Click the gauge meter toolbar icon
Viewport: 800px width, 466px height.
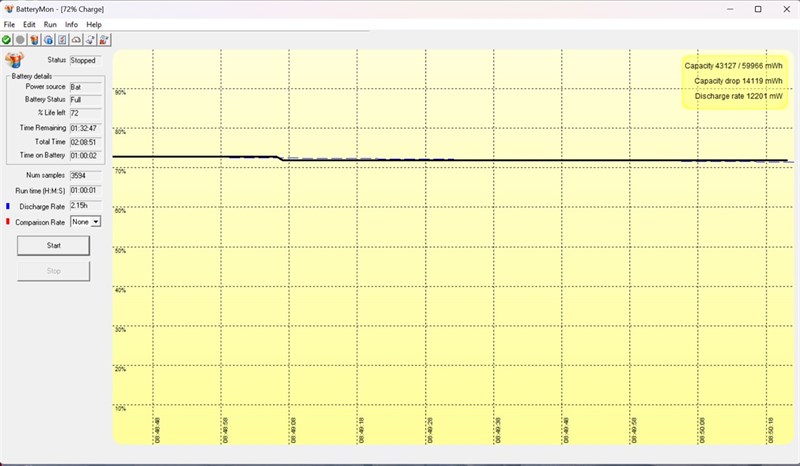point(76,40)
